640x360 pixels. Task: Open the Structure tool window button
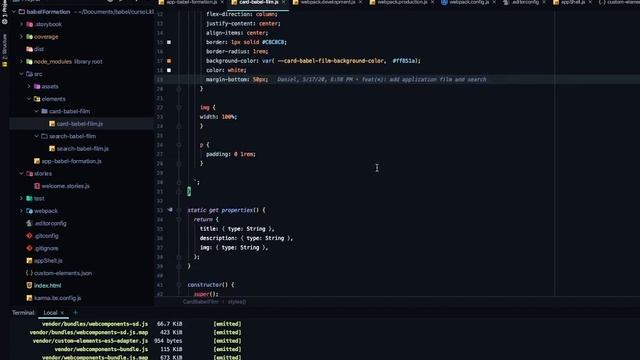(5, 49)
